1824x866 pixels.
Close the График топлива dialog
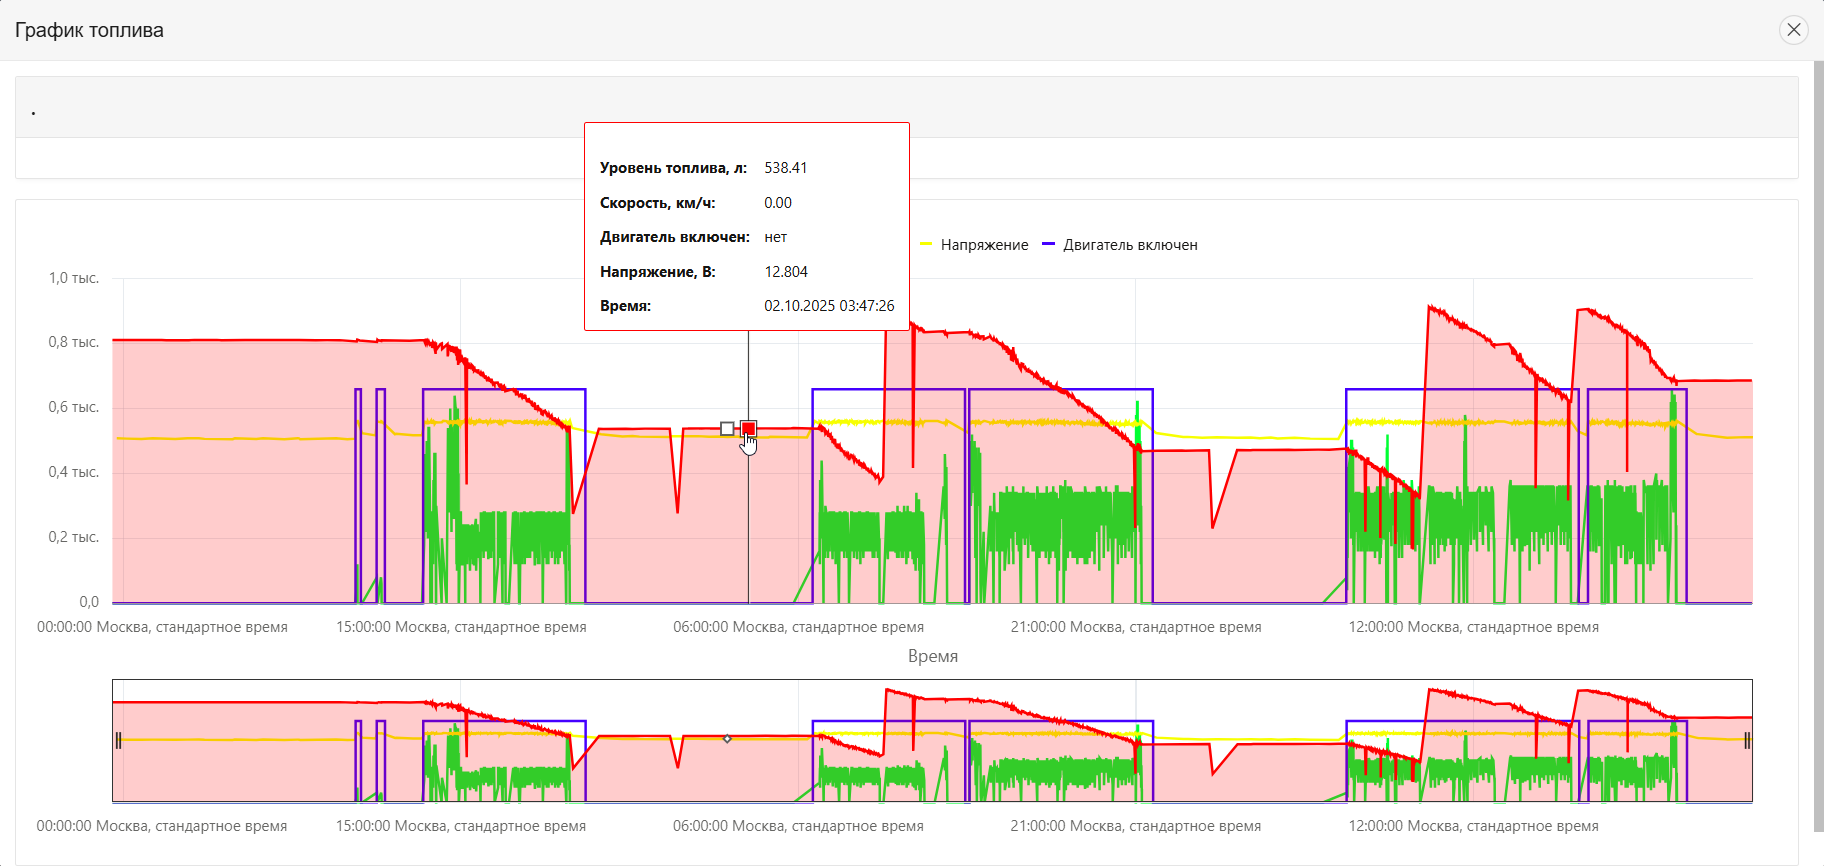(1793, 30)
